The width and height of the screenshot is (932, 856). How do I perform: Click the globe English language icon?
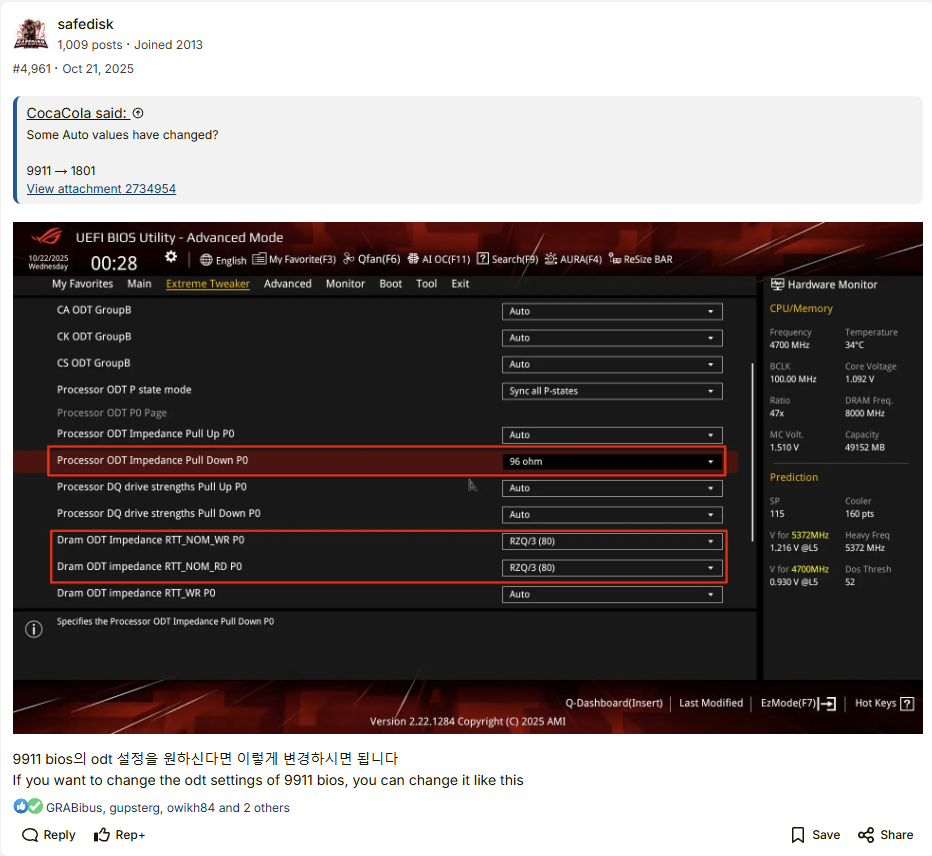(x=206, y=260)
